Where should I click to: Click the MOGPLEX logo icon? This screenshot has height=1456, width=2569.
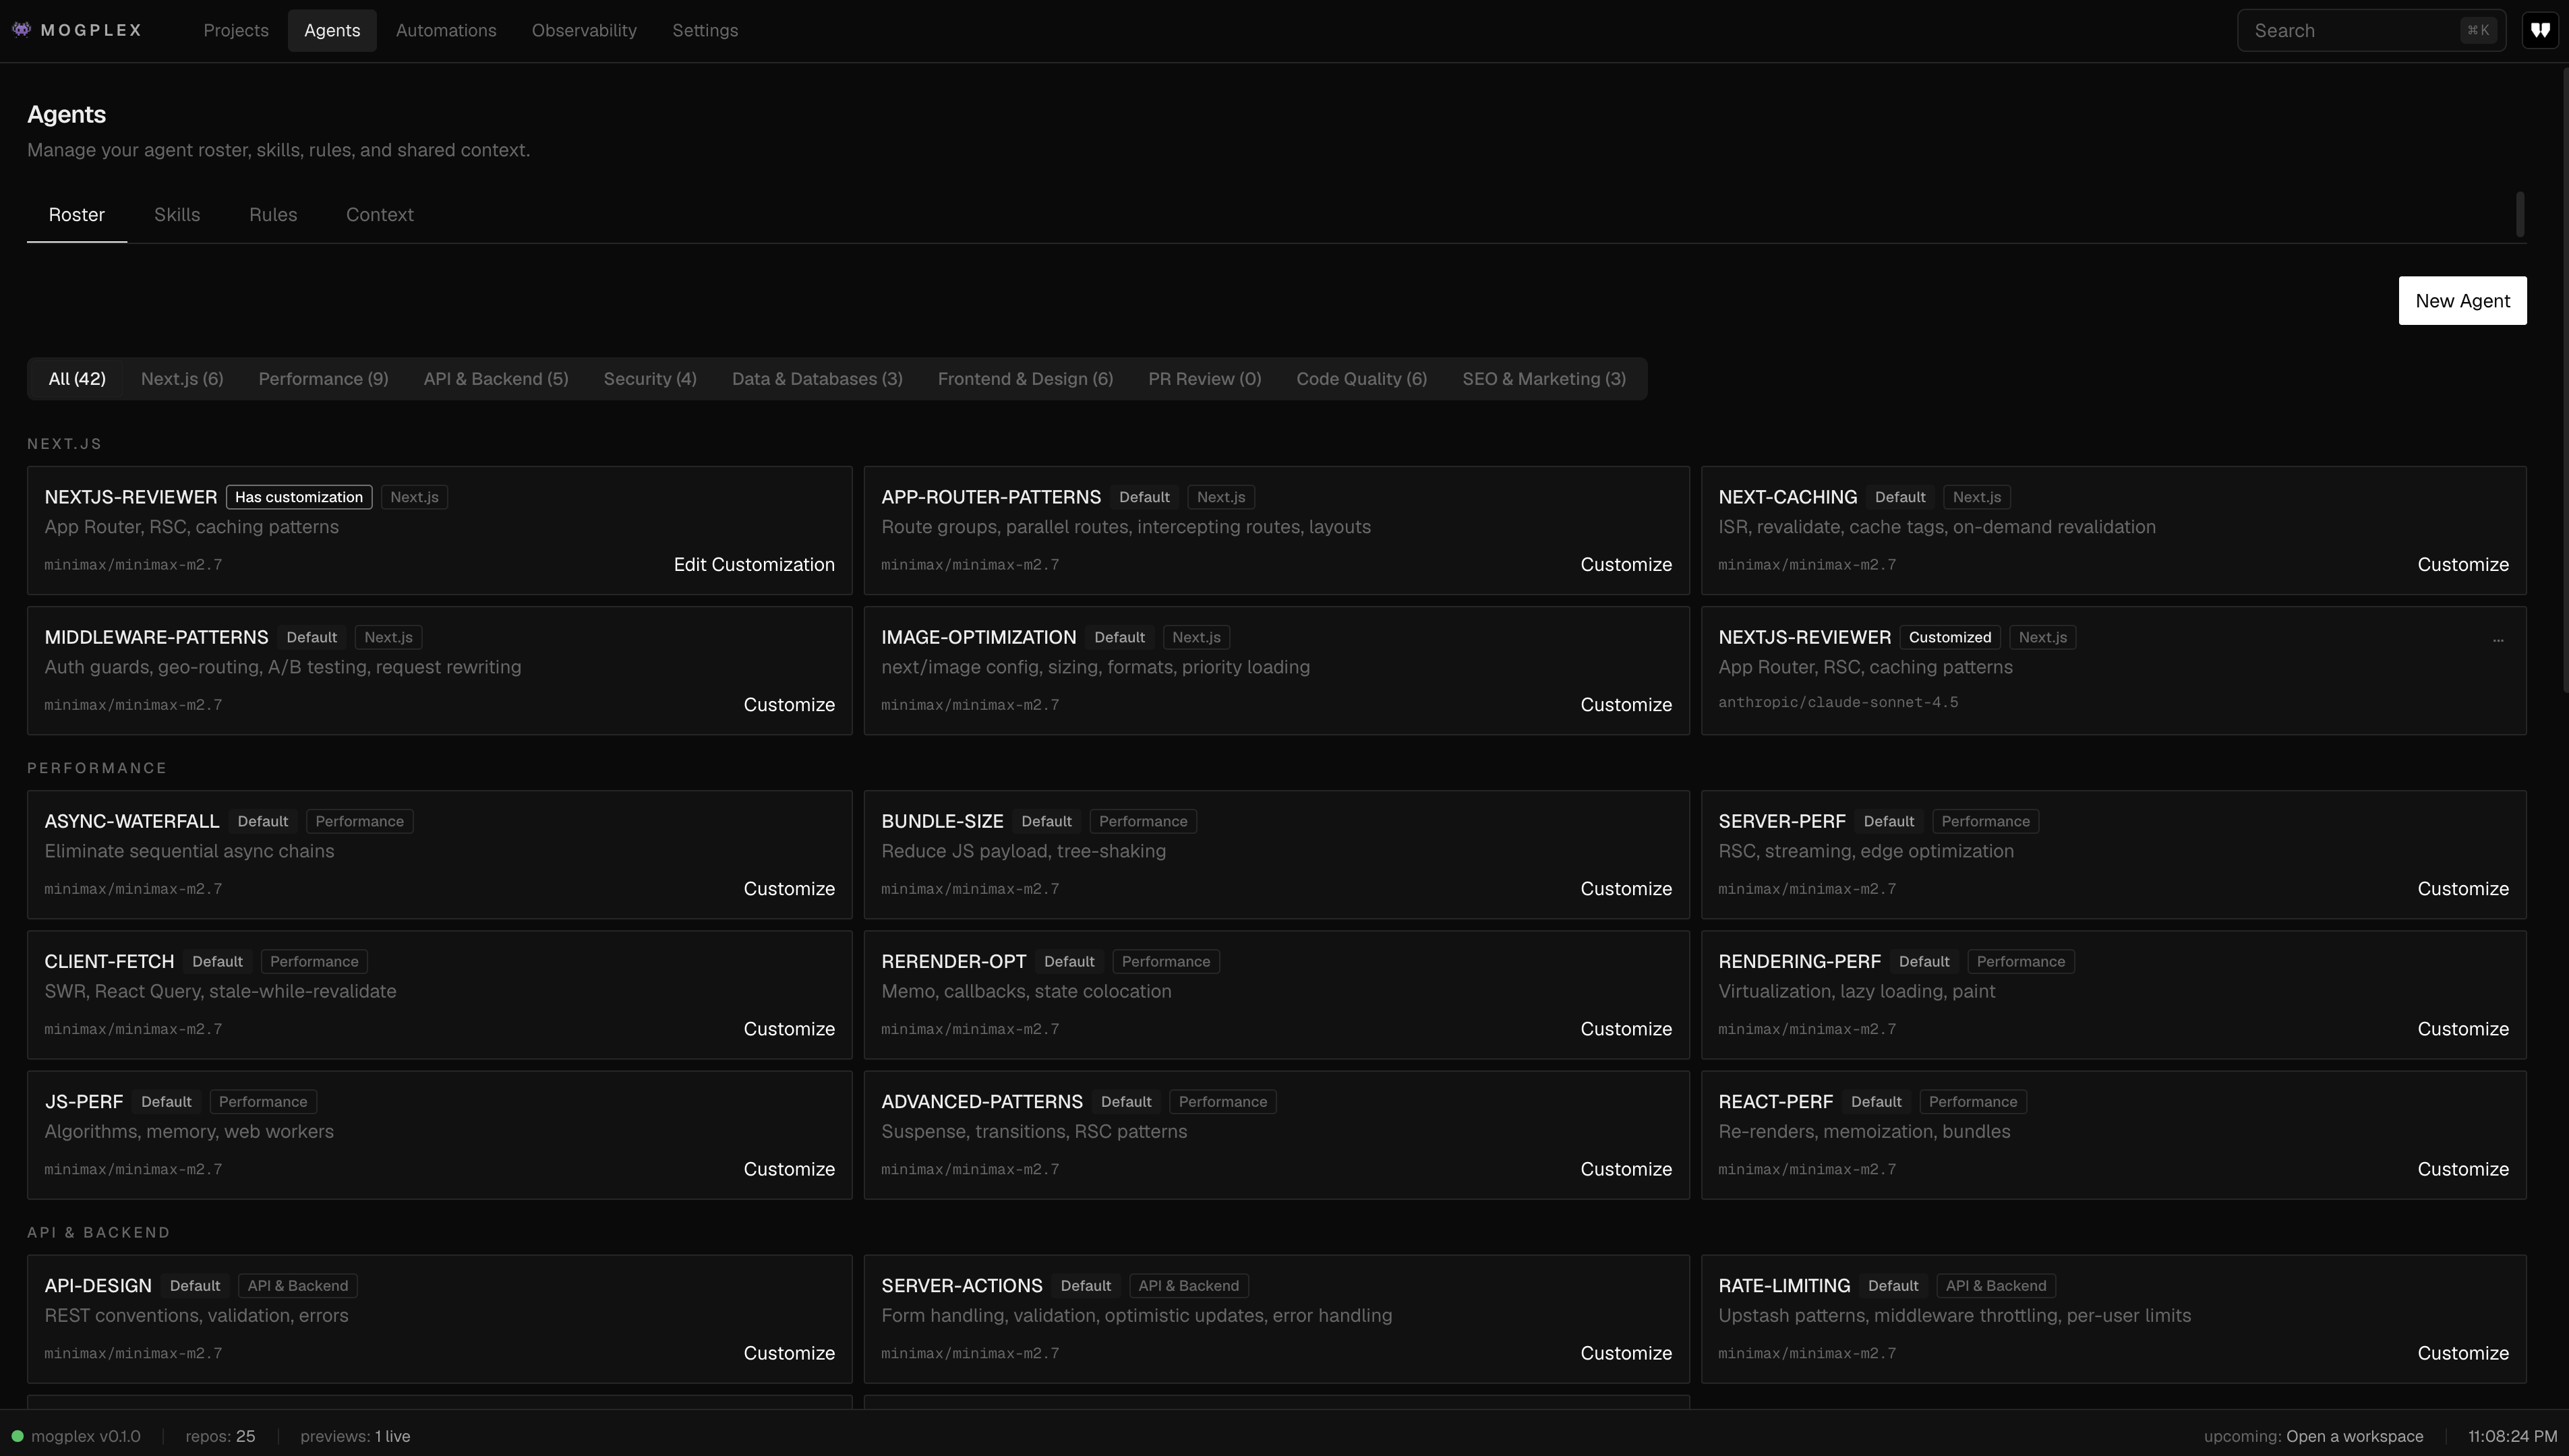(21, 29)
